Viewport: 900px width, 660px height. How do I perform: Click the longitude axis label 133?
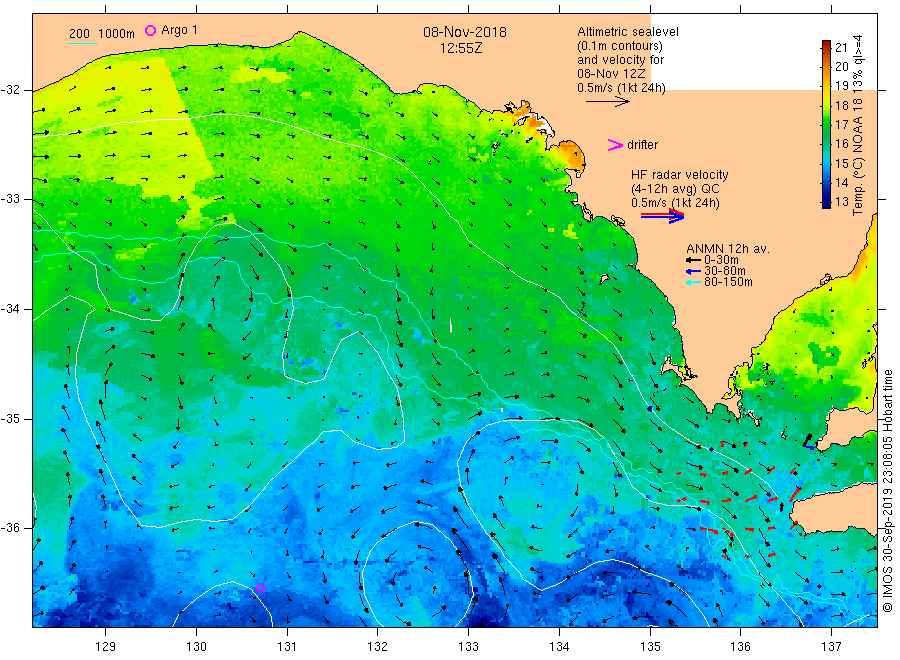pyautogui.click(x=468, y=646)
